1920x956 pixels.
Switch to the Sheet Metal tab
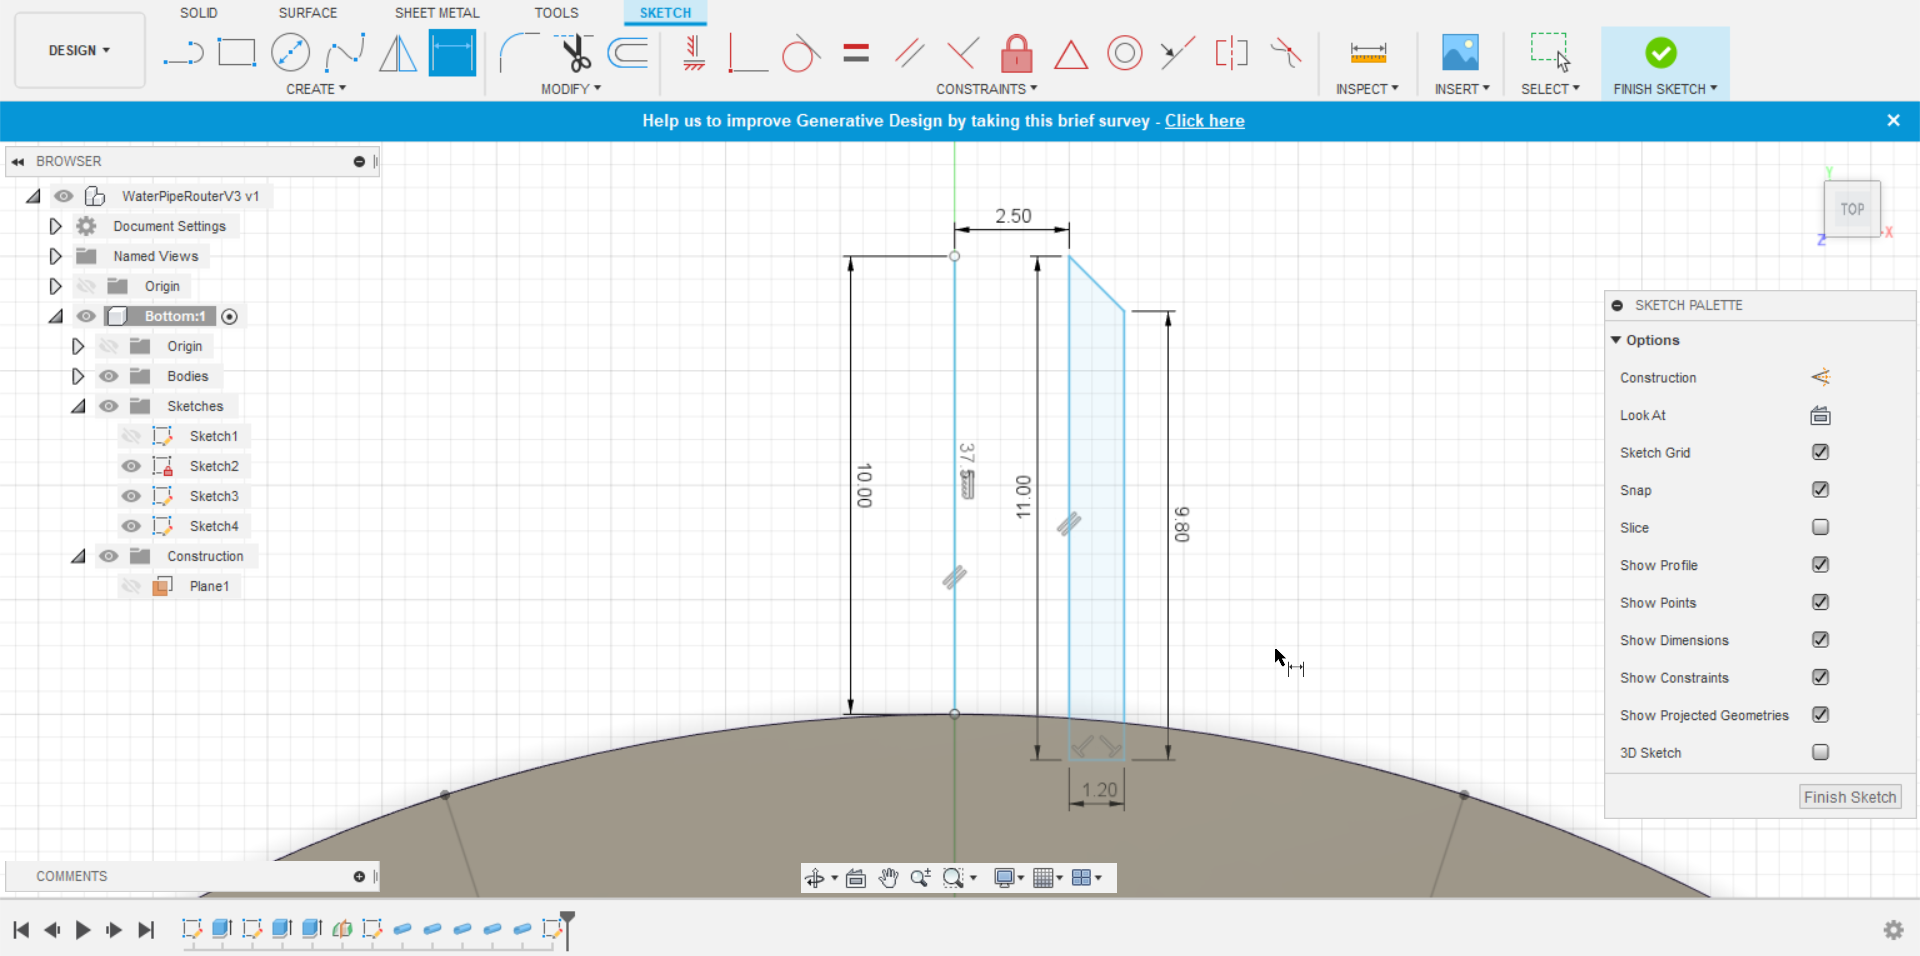[x=437, y=12]
